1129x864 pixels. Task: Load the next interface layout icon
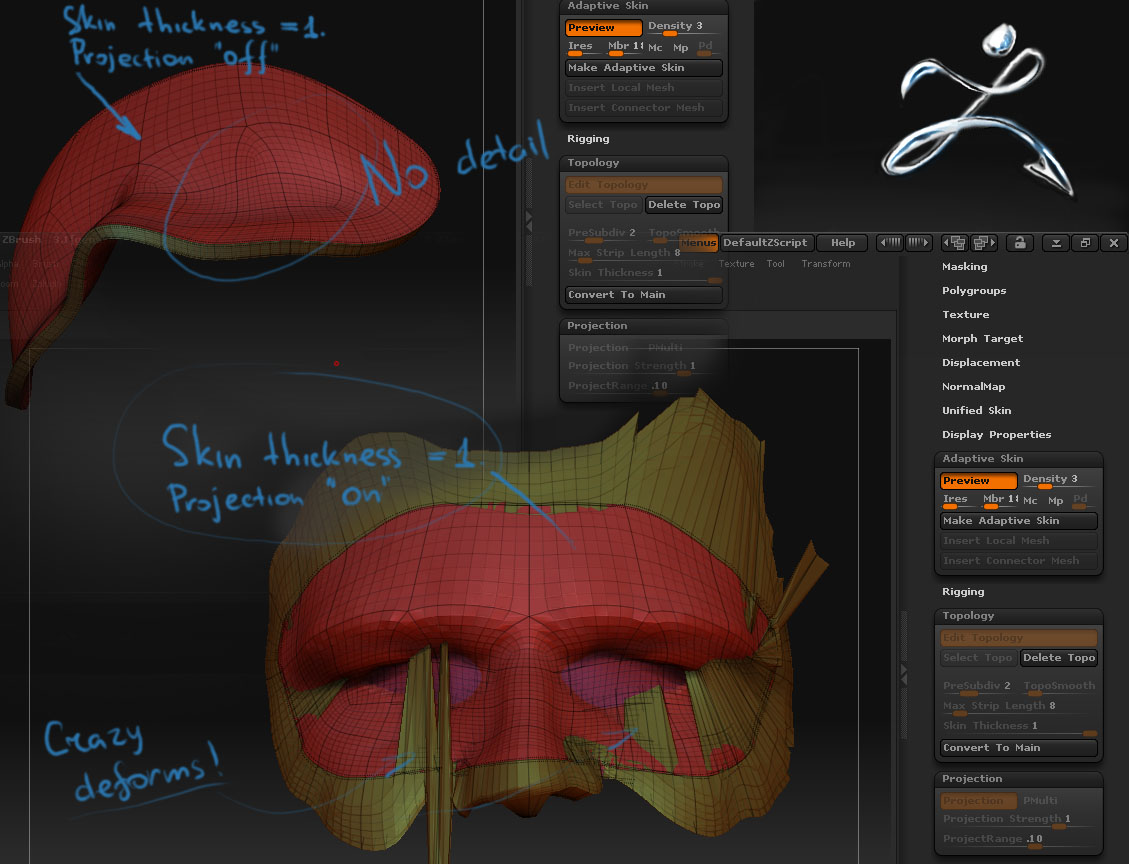click(x=984, y=243)
